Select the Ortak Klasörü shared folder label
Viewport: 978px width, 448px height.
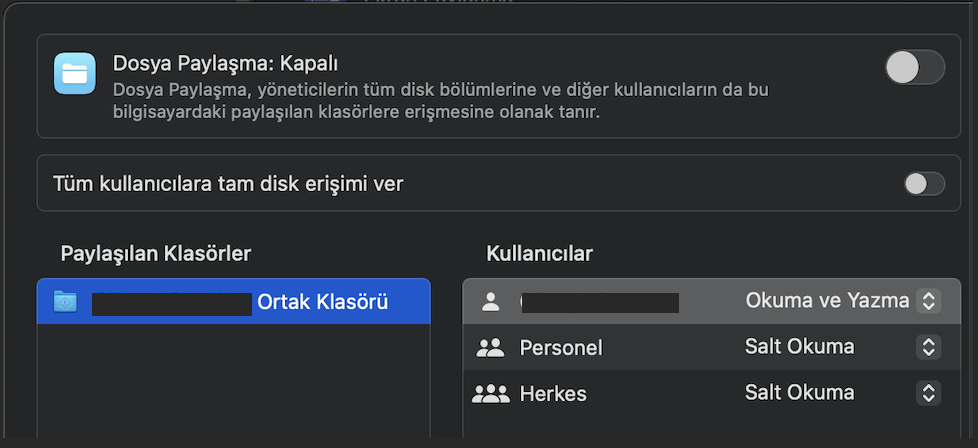pos(323,302)
